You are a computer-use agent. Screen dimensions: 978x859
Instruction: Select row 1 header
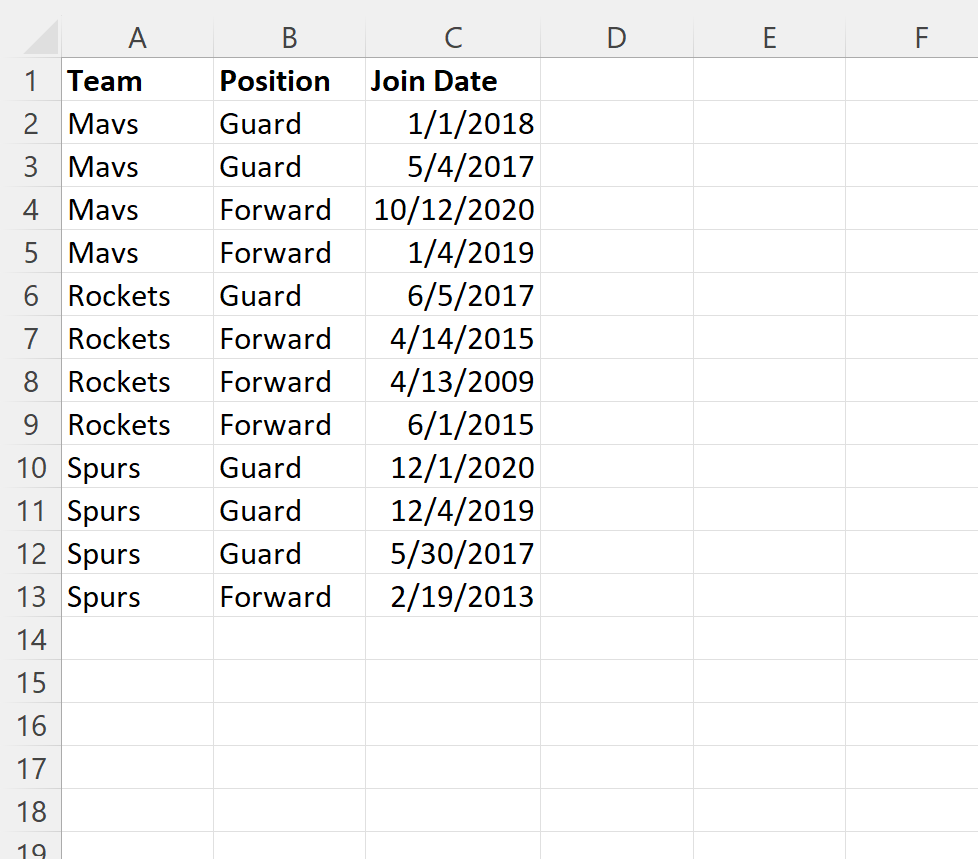point(31,80)
